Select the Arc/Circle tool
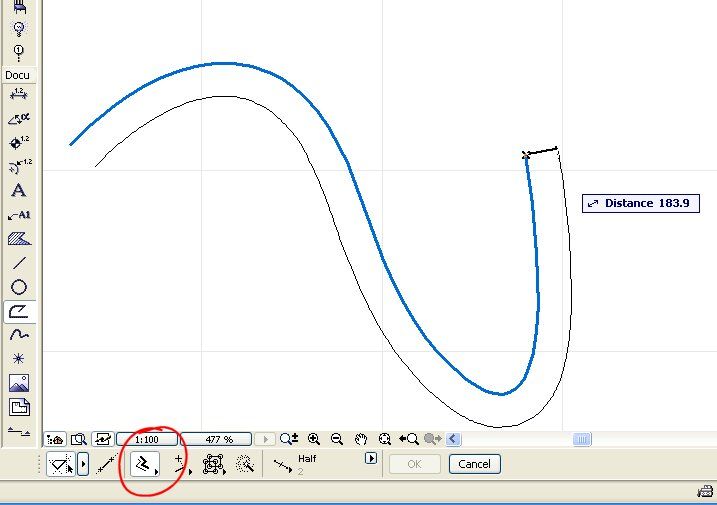The height and width of the screenshot is (505, 717). click(x=19, y=287)
